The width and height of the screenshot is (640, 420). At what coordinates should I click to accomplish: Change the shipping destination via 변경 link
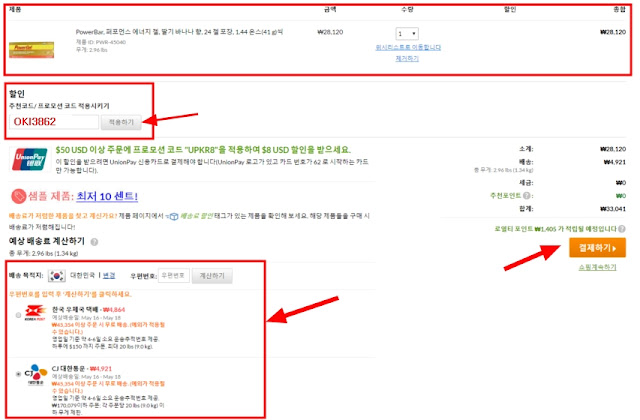tap(109, 276)
